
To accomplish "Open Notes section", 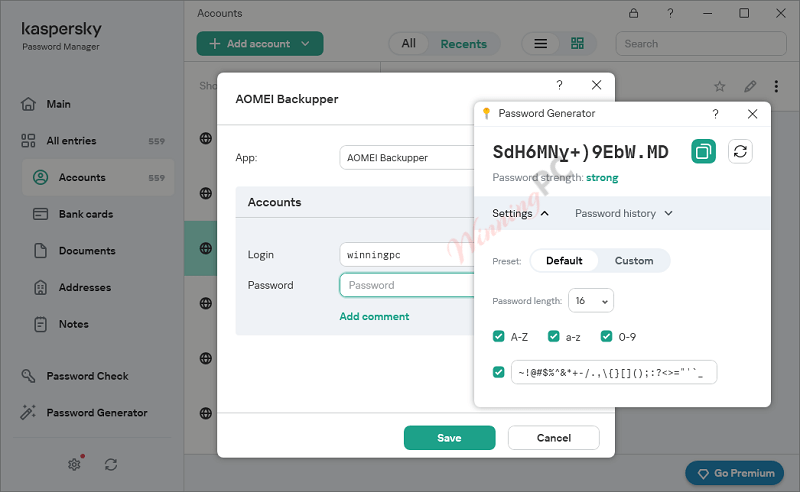I will [x=61, y=325].
